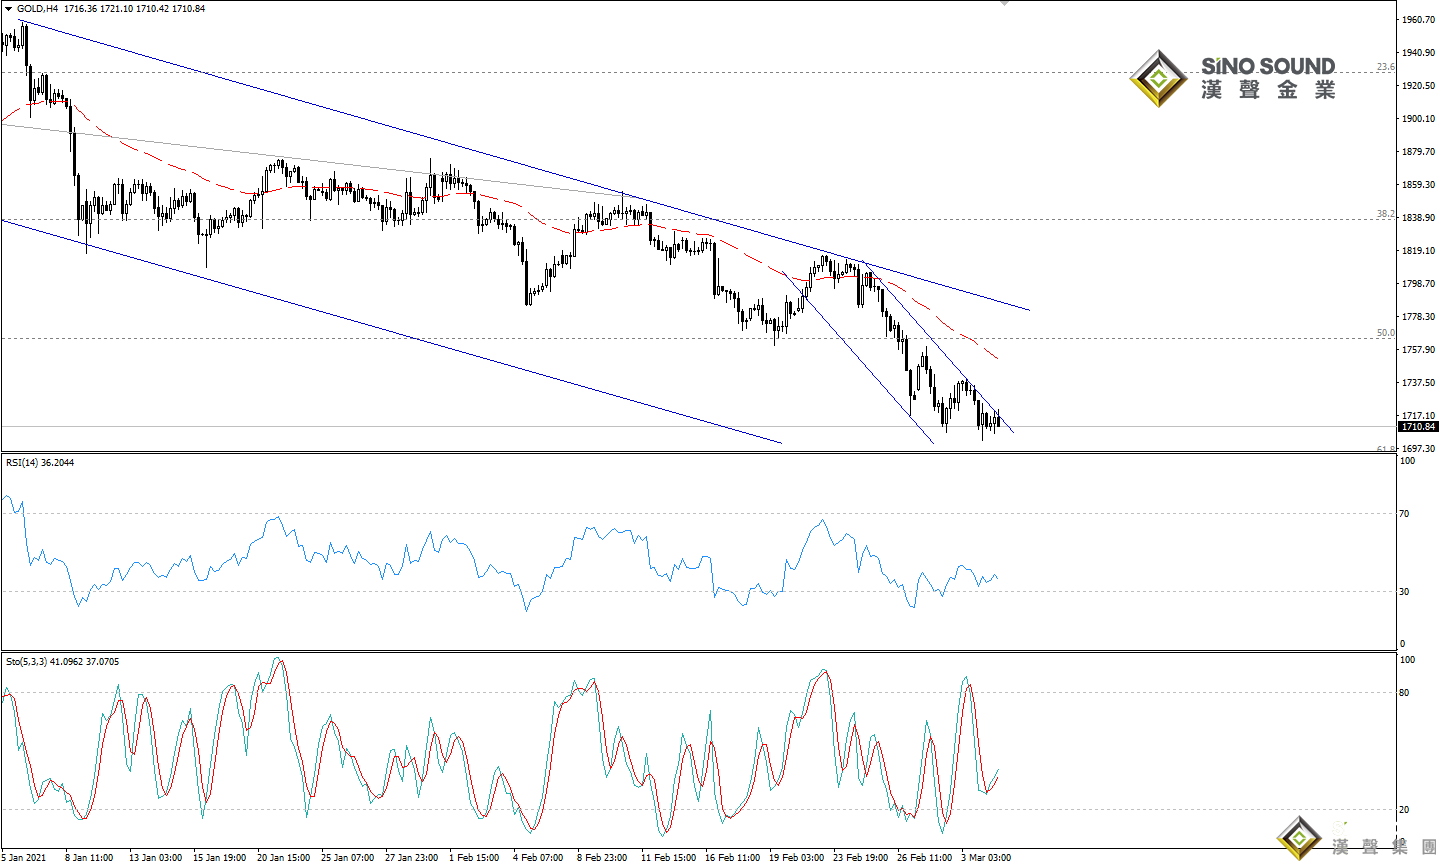Click the 1960.70 price scale label

pyautogui.click(x=1418, y=20)
